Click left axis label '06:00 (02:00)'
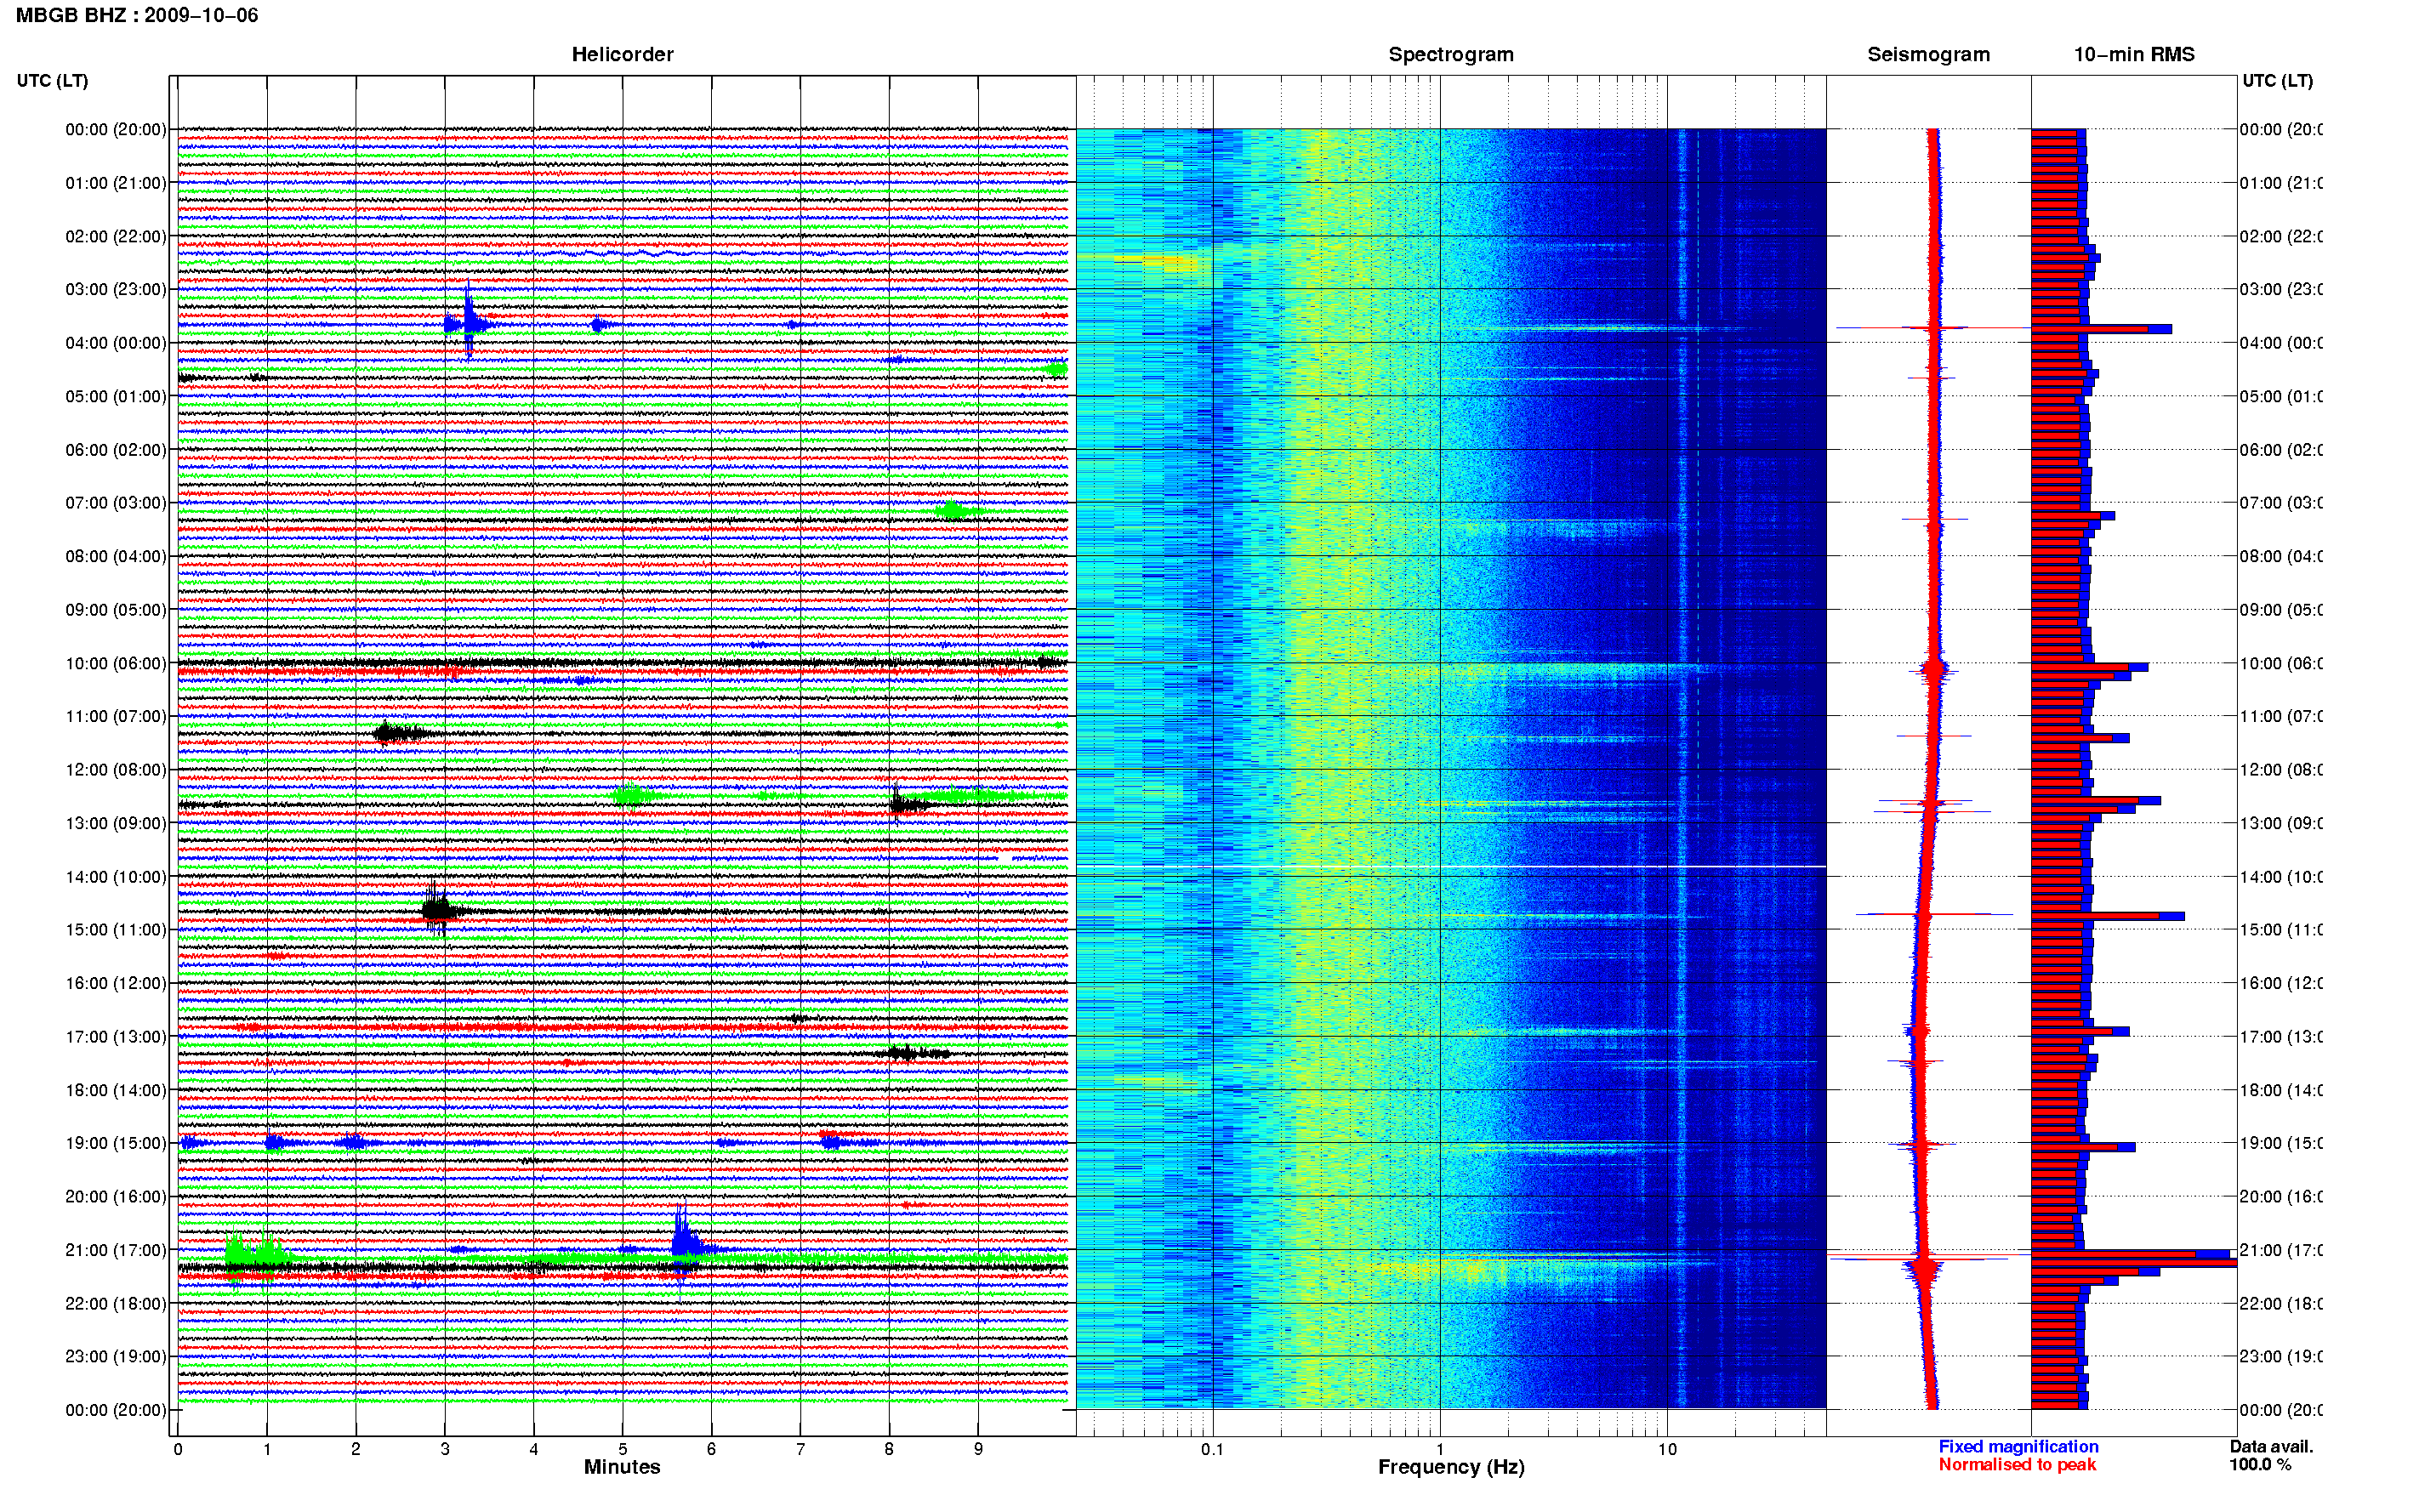Image resolution: width=2419 pixels, height=1512 pixels. [116, 450]
